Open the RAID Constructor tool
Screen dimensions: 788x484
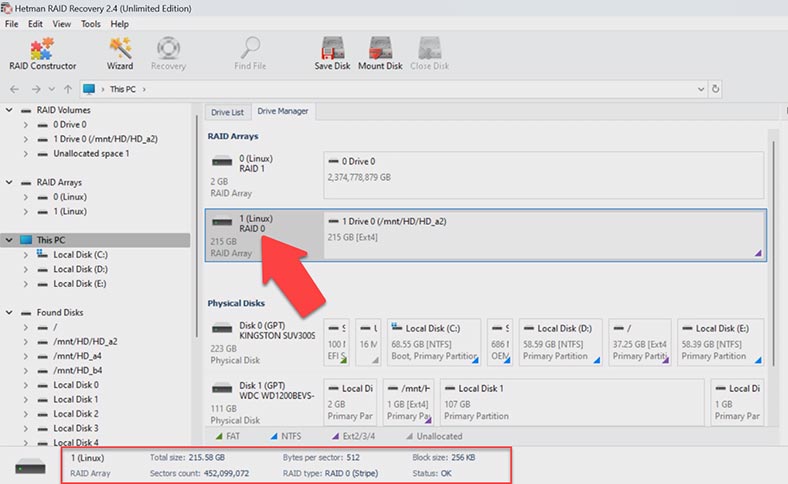pos(42,53)
